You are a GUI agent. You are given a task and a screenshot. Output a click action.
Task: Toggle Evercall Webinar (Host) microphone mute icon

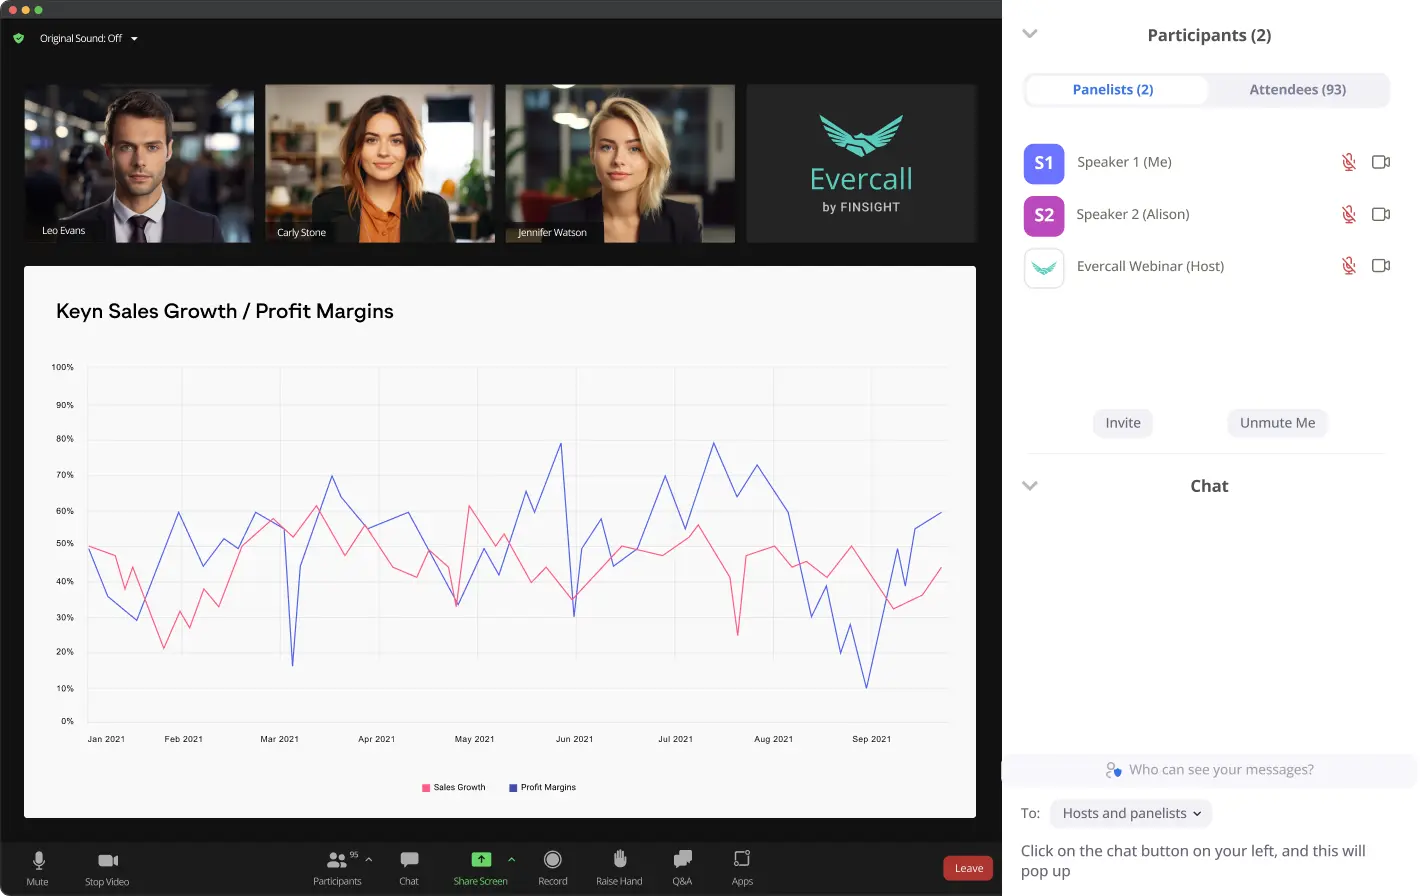click(1349, 266)
